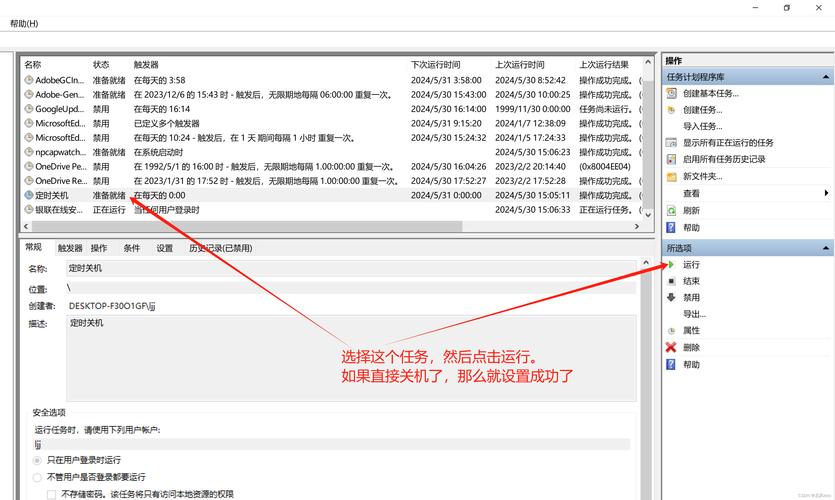Click the clock icon beside OneDrive Pe task
The image size is (835, 500).
click(29, 167)
